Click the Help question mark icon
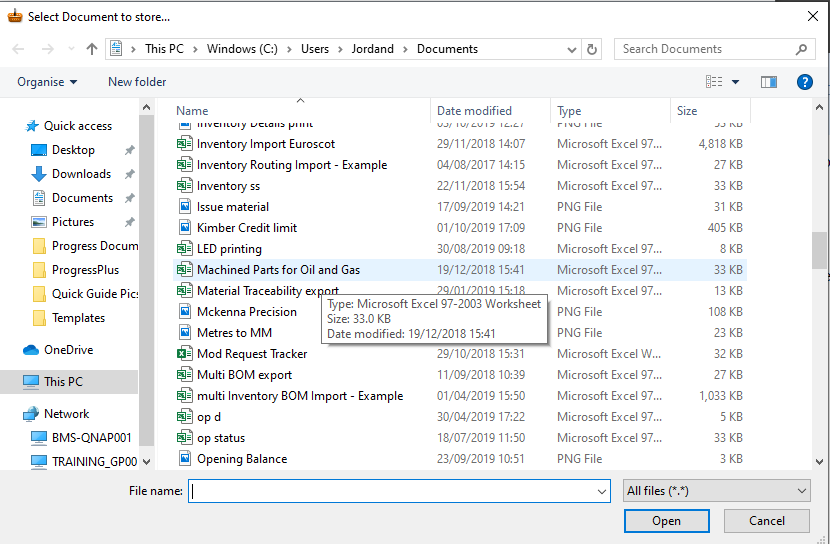 click(803, 82)
